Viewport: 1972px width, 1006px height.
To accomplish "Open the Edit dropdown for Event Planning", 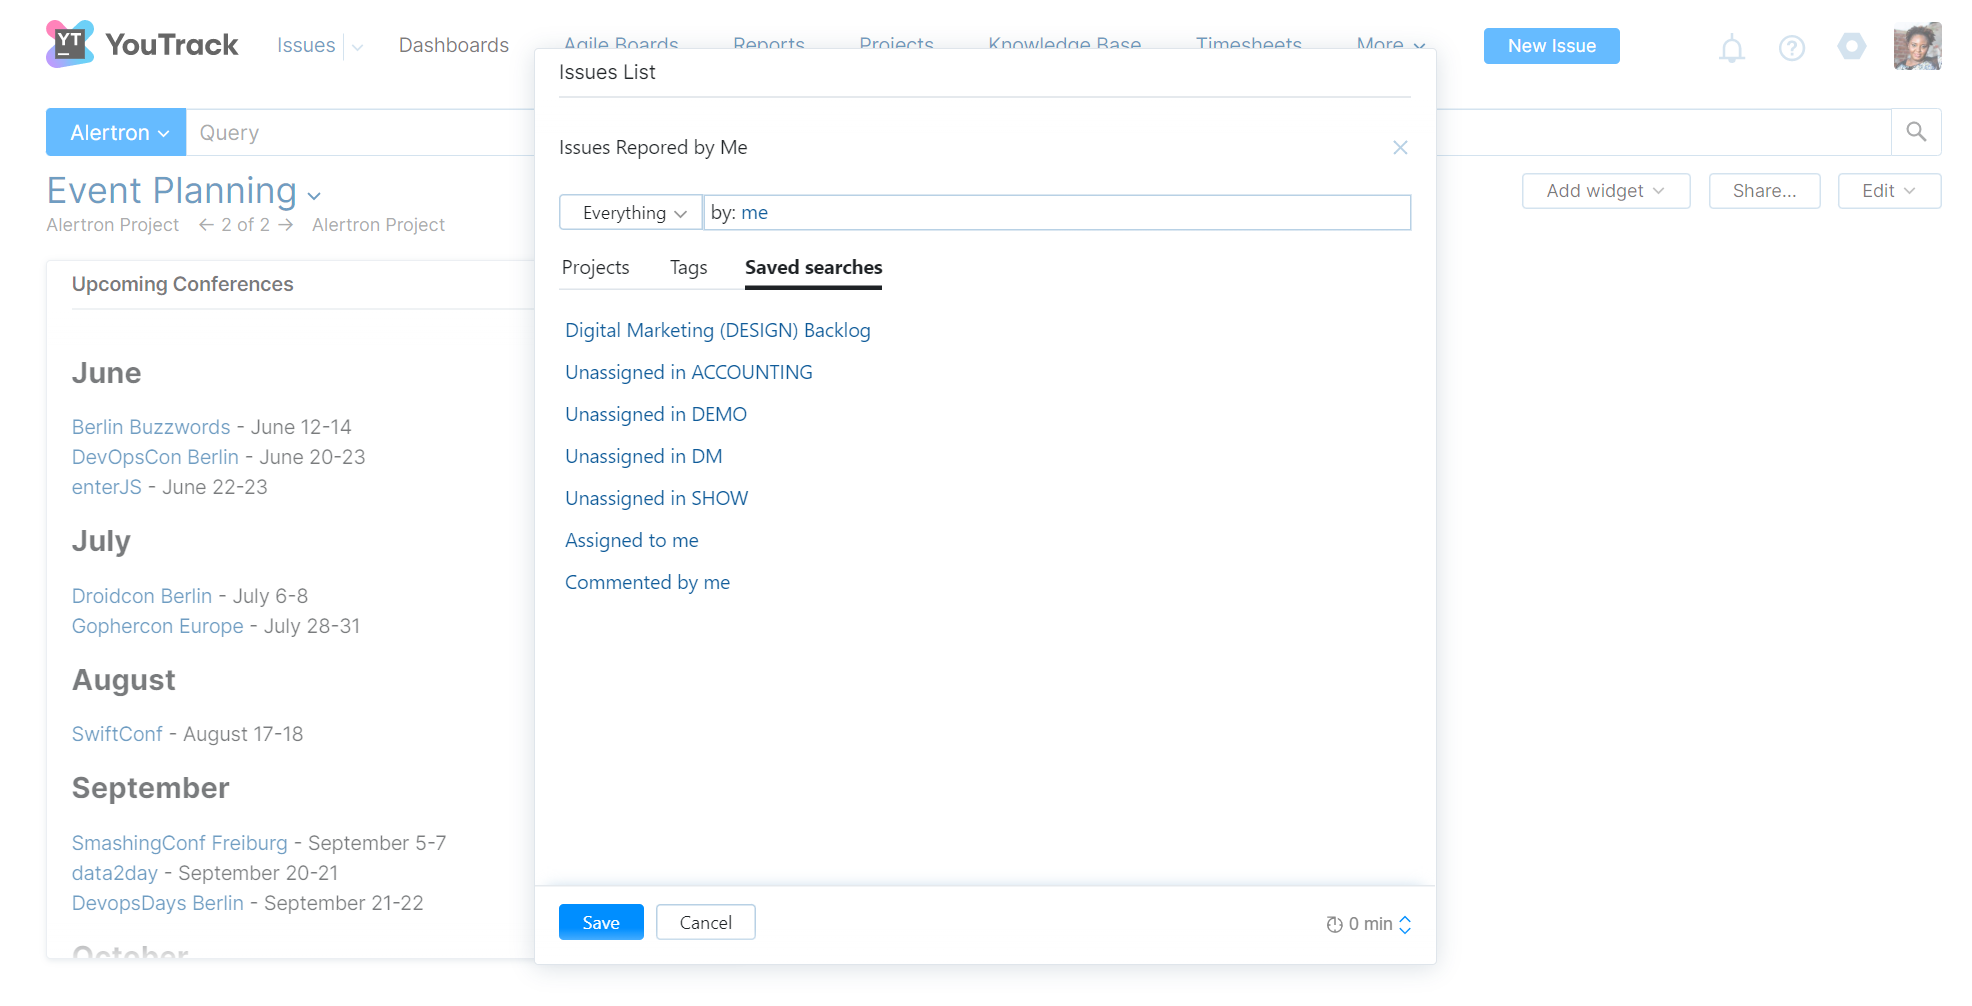I will (1888, 191).
